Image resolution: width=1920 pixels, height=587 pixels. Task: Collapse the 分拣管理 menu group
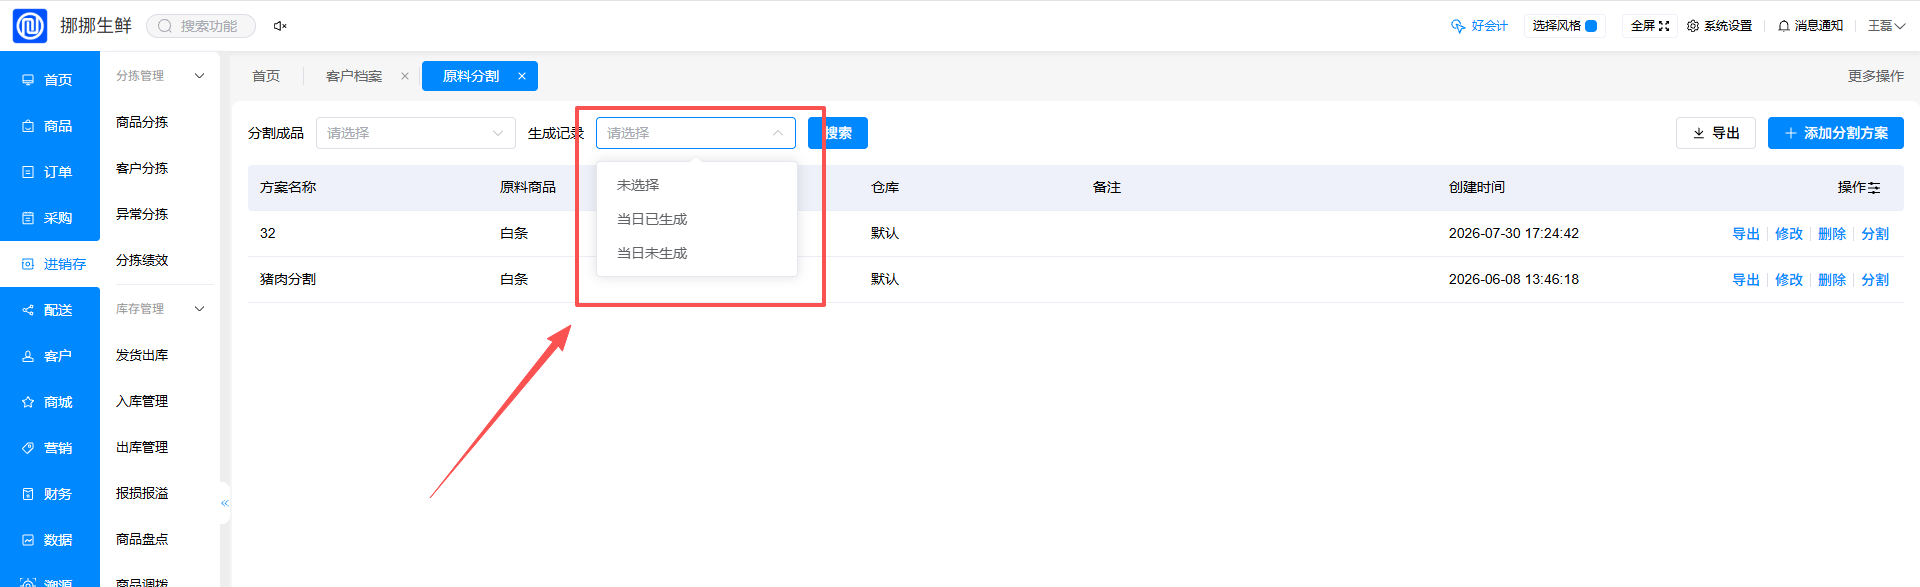199,76
